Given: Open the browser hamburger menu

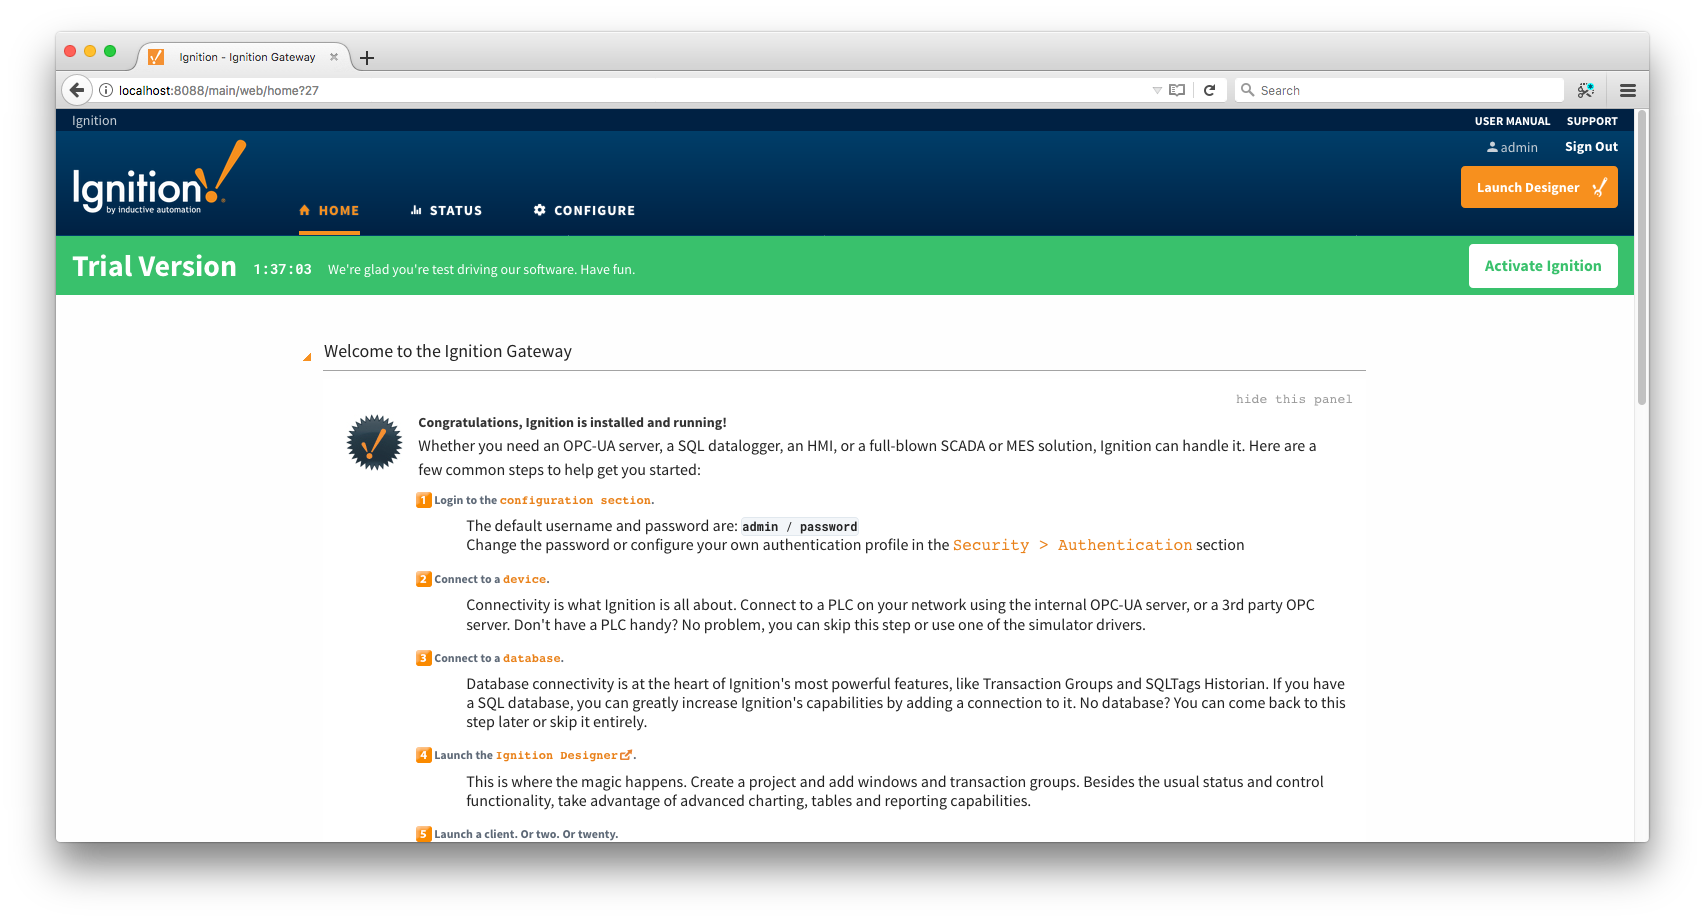Looking at the screenshot, I should pos(1628,90).
